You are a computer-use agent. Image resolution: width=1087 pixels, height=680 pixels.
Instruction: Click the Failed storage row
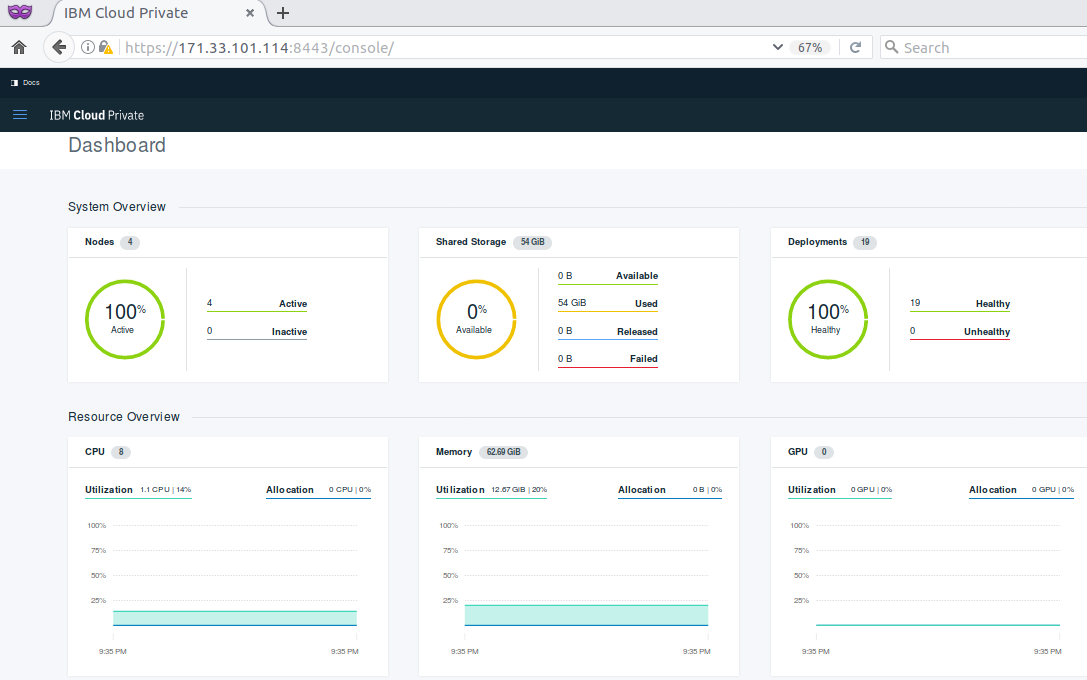coord(608,360)
